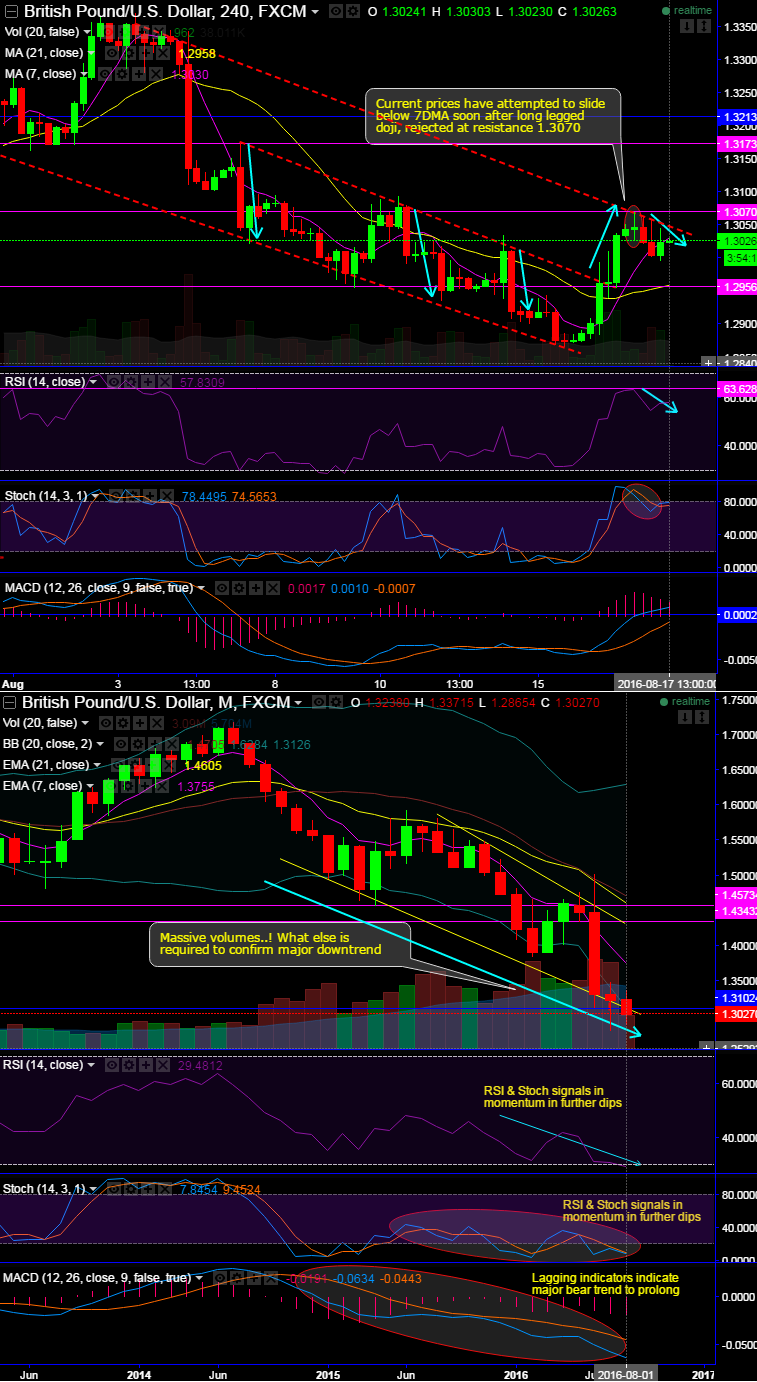The width and height of the screenshot is (757, 1382).
Task: Toggle visibility eye of top RSI indicator
Action: pos(114,381)
